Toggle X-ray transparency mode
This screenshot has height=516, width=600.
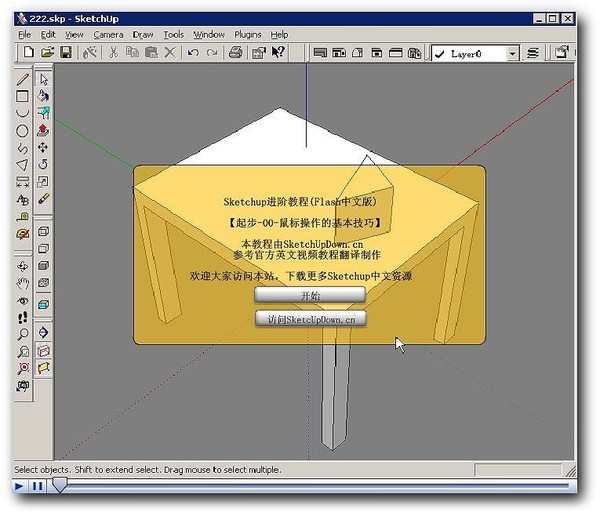pyautogui.click(x=43, y=305)
